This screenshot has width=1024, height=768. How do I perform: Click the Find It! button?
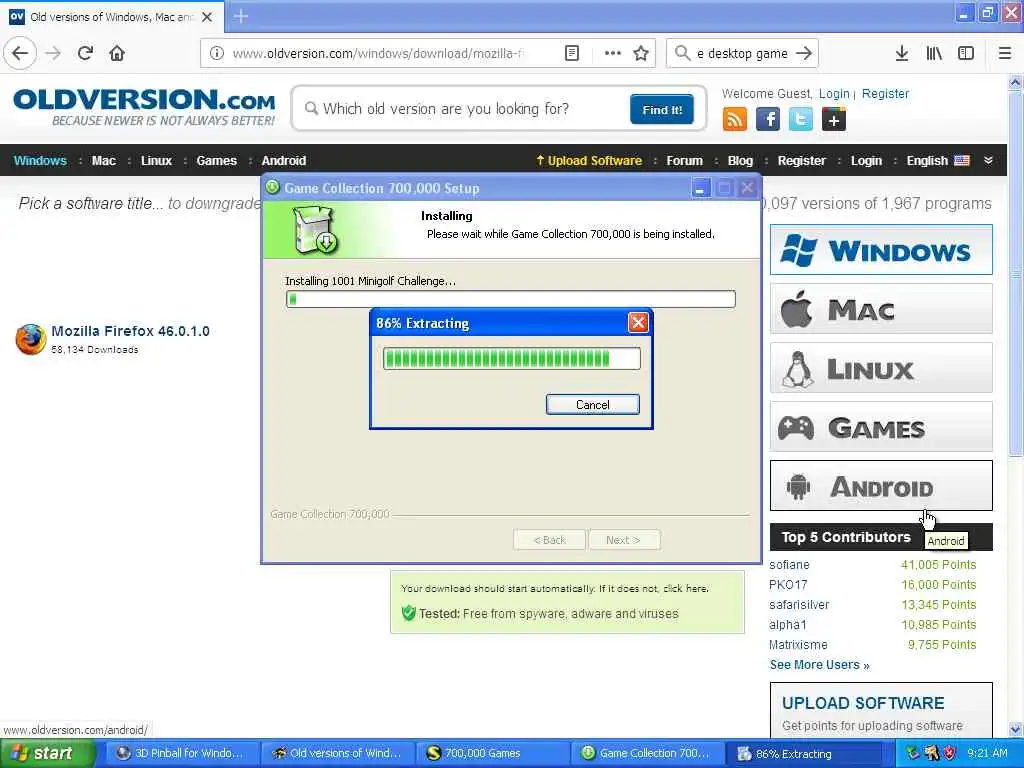662,109
